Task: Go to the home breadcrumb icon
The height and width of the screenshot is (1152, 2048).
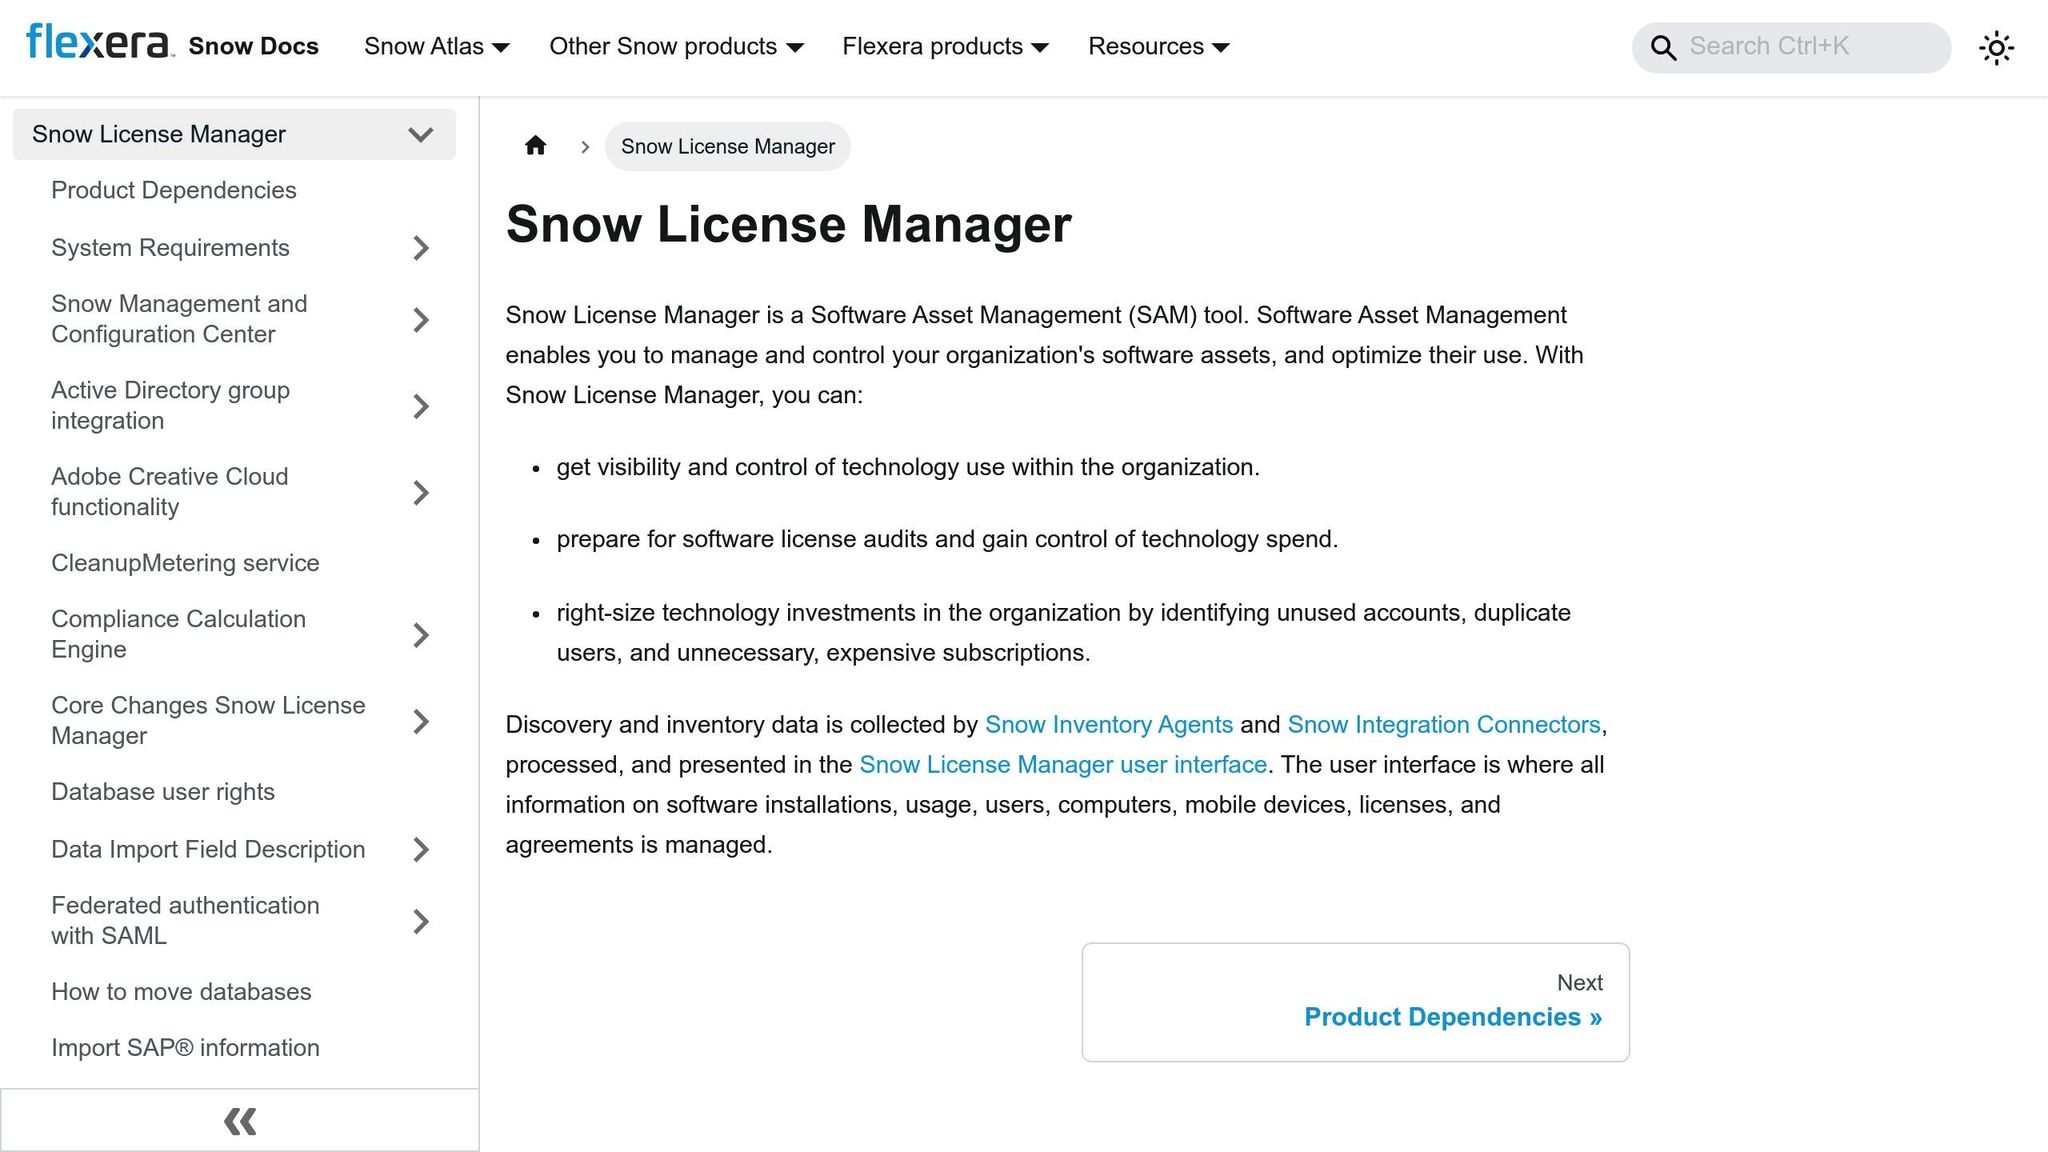Action: 535,146
